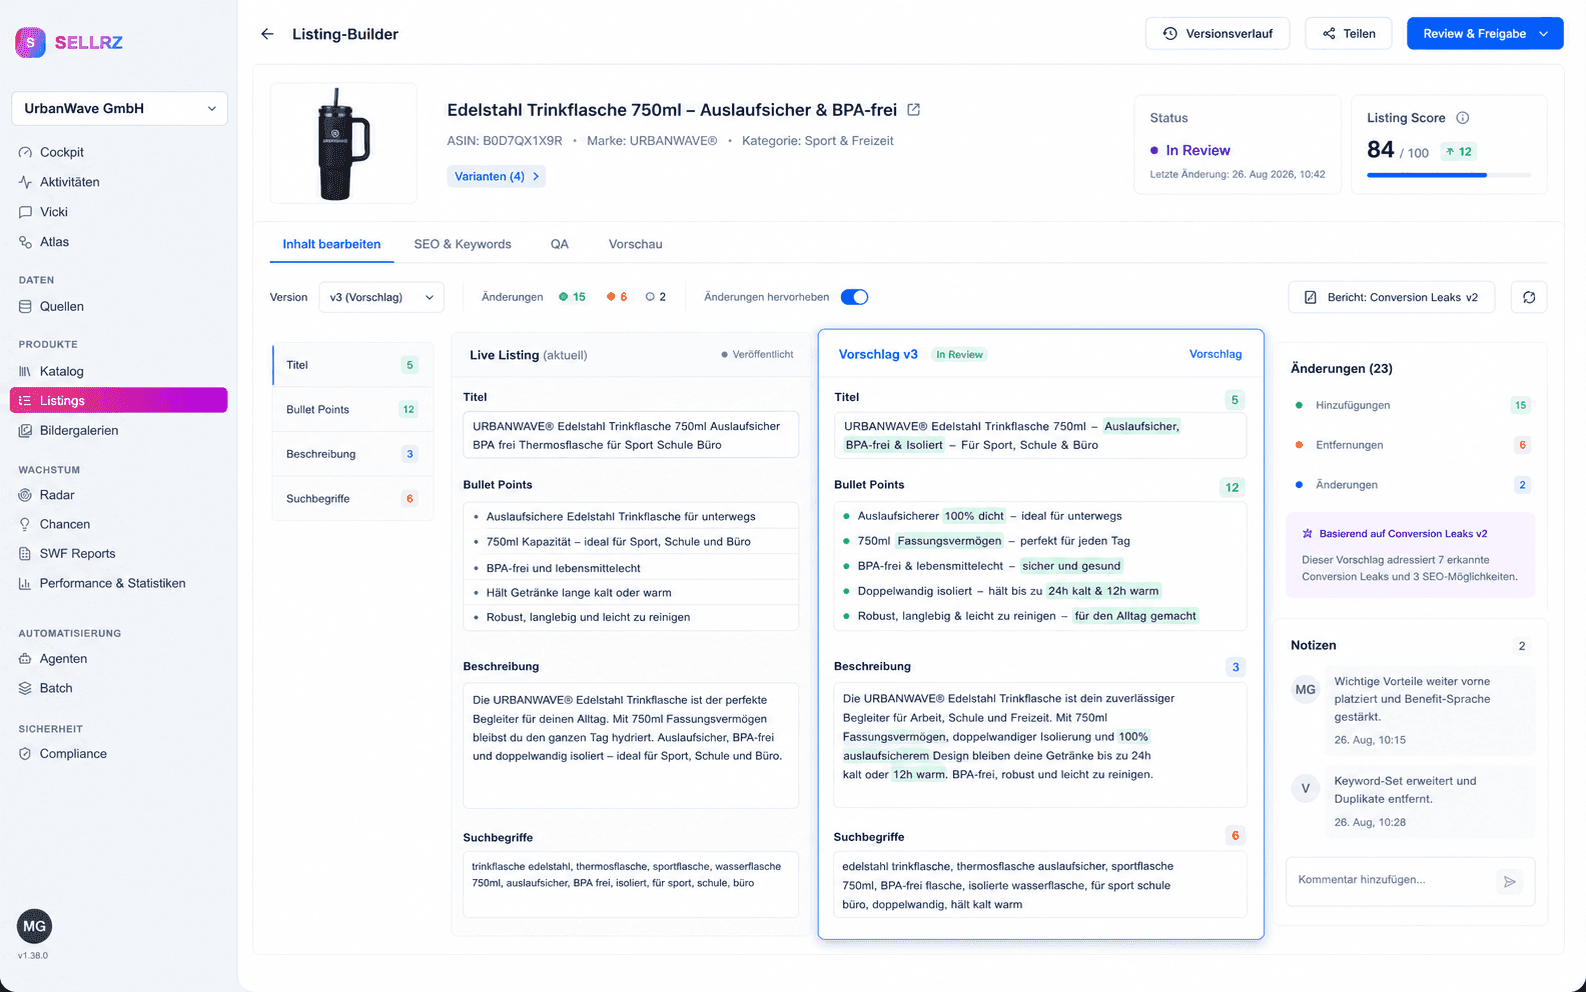Click the green 15 additions indicator

tap(572, 297)
